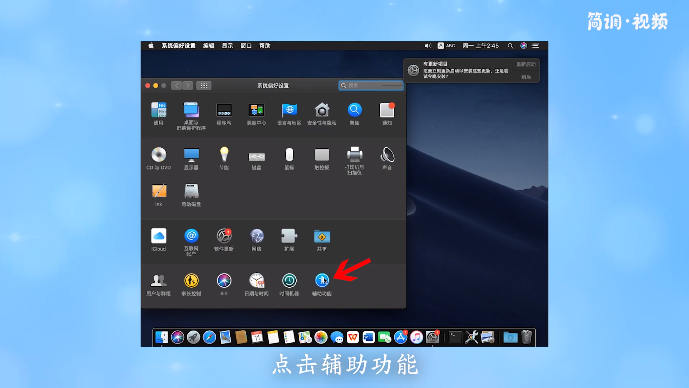The height and width of the screenshot is (388, 689).
Task: Open Security & Privacy house icon
Action: coord(322,110)
